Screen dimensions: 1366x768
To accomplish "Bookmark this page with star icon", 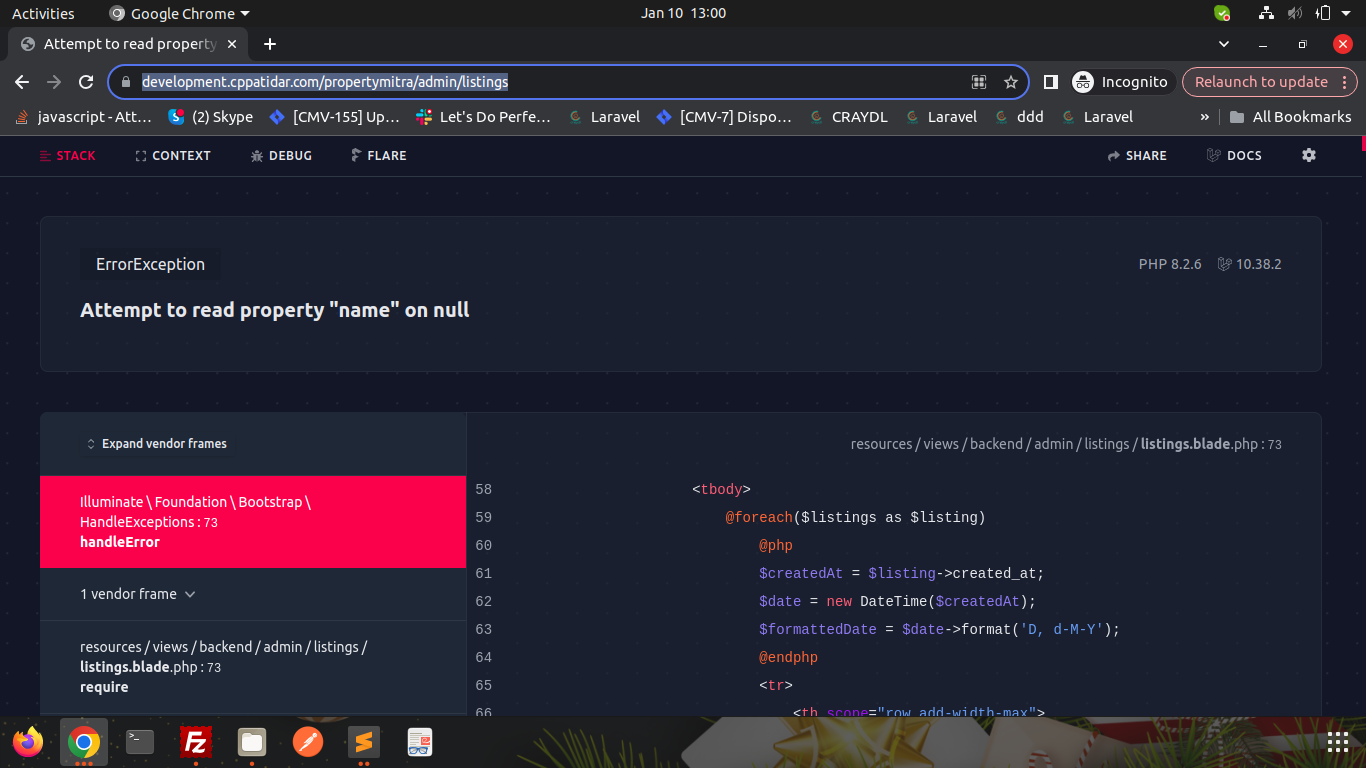I will tap(1010, 82).
